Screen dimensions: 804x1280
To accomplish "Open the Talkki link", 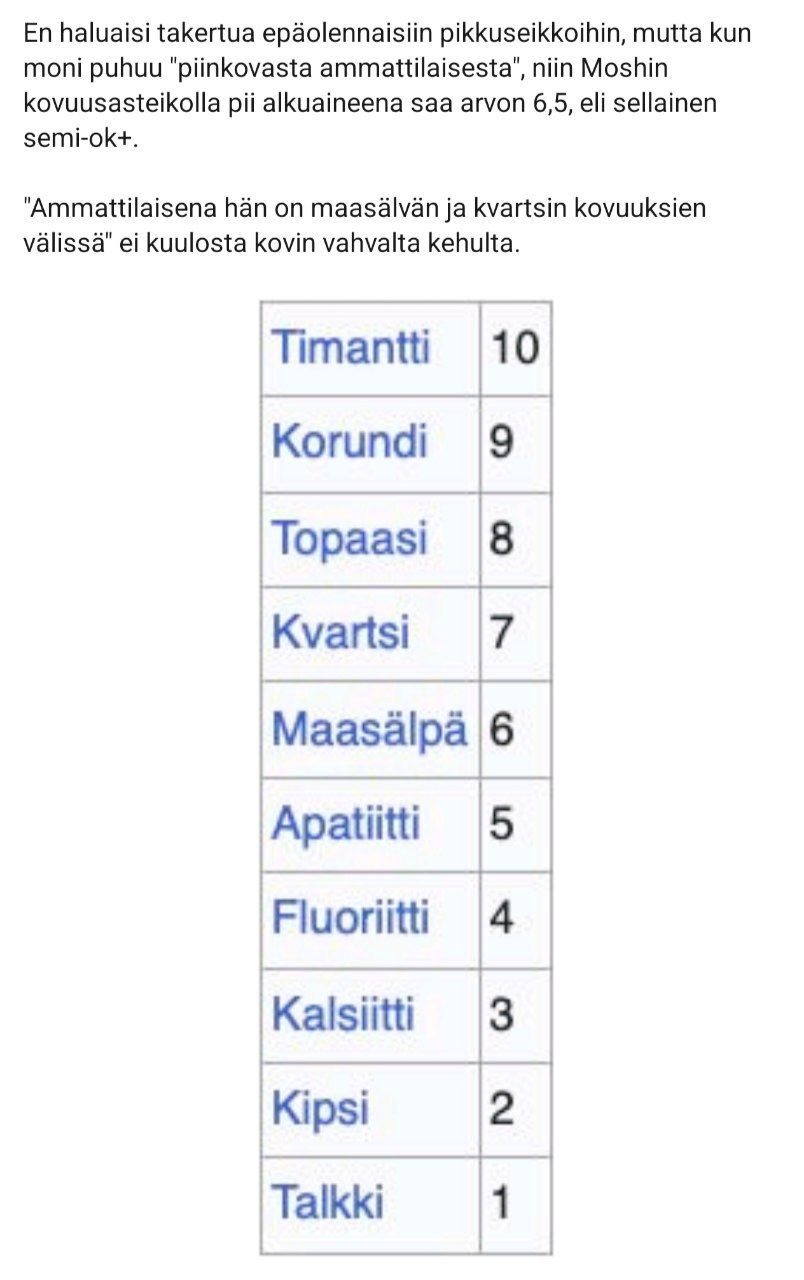I will point(328,1203).
